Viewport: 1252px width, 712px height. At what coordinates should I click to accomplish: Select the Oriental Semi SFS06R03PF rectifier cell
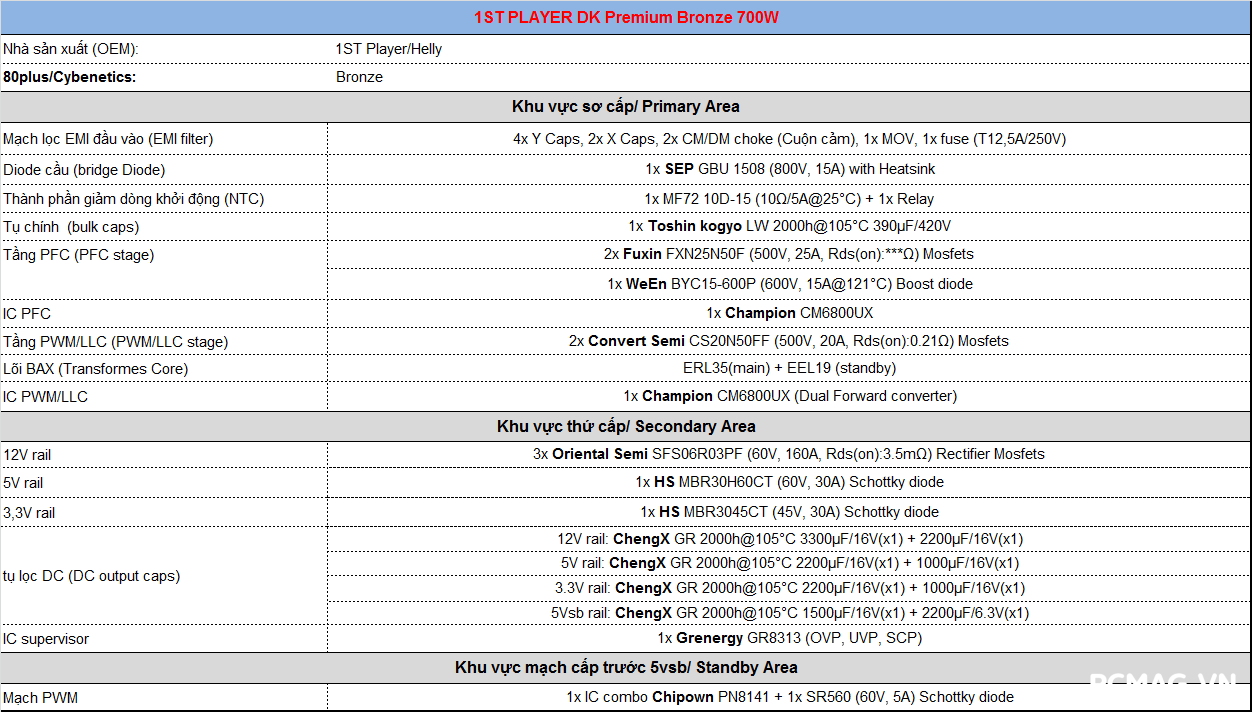[x=789, y=454]
